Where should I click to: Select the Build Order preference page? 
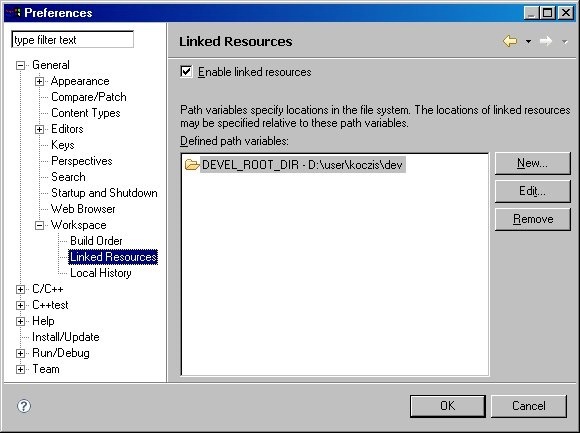click(x=96, y=241)
